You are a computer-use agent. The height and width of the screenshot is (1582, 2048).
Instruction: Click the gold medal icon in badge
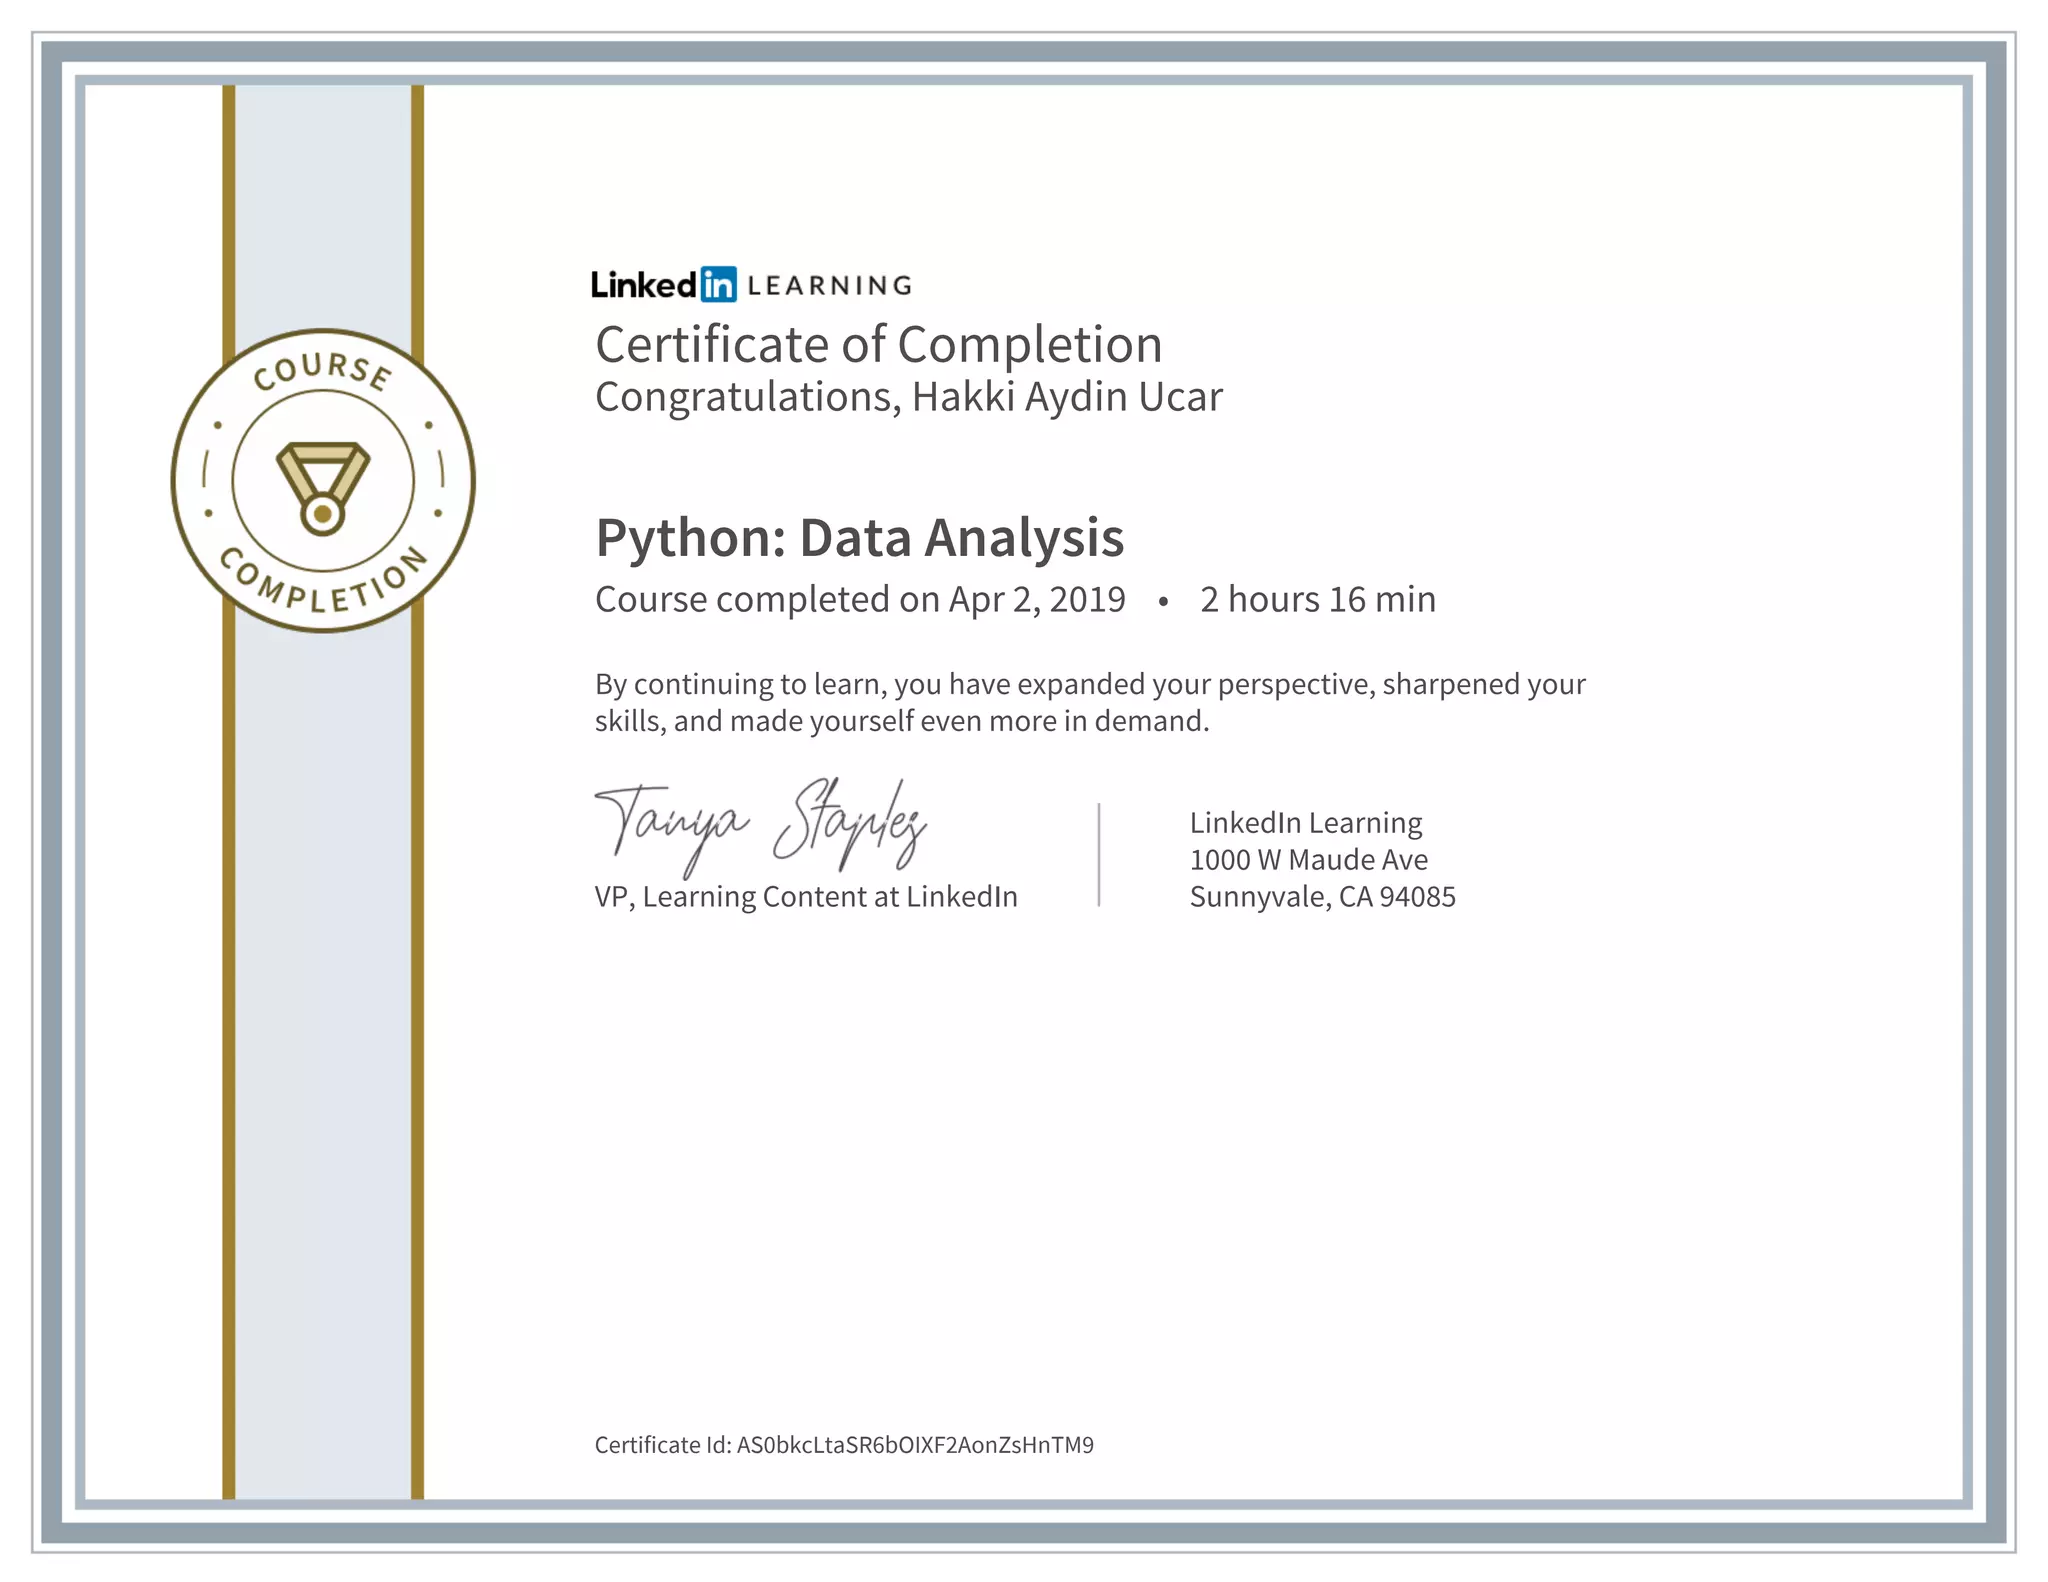(x=322, y=489)
